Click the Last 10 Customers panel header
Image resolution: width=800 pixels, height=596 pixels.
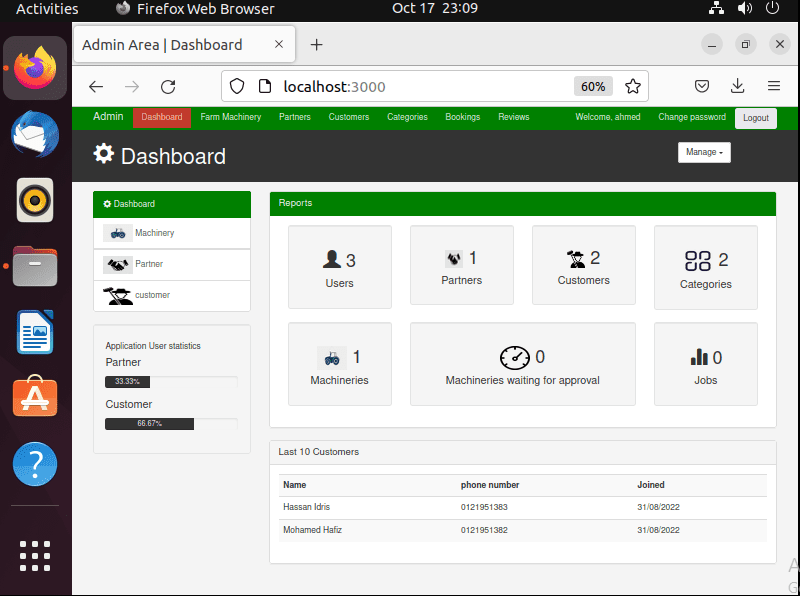[x=522, y=452]
